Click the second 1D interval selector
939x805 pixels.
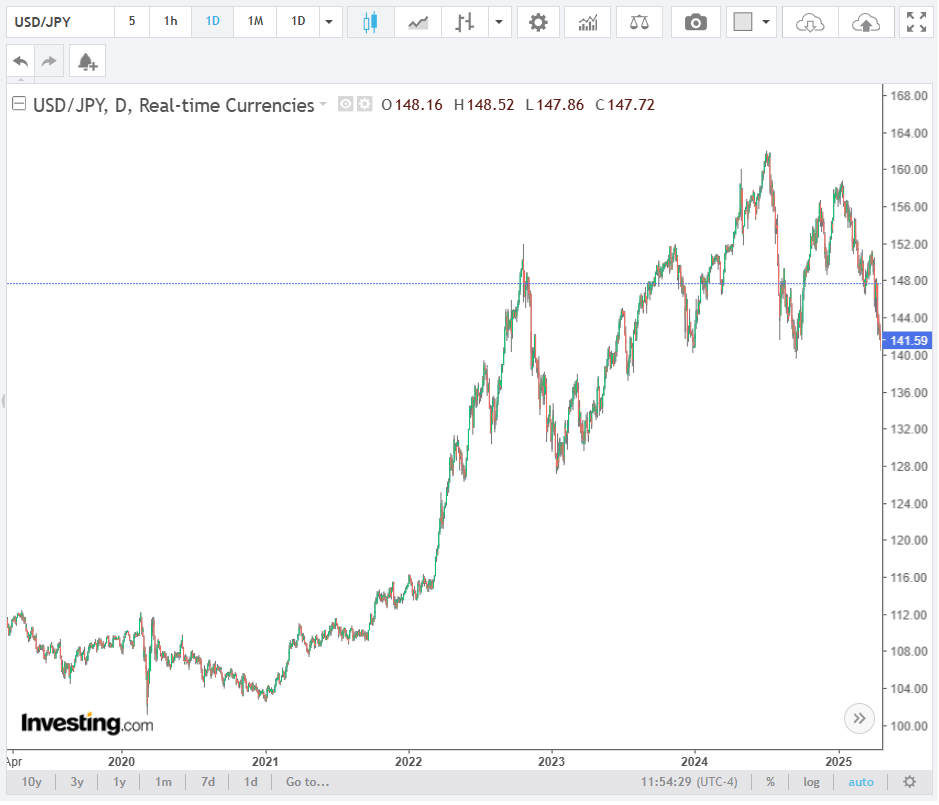tap(298, 22)
